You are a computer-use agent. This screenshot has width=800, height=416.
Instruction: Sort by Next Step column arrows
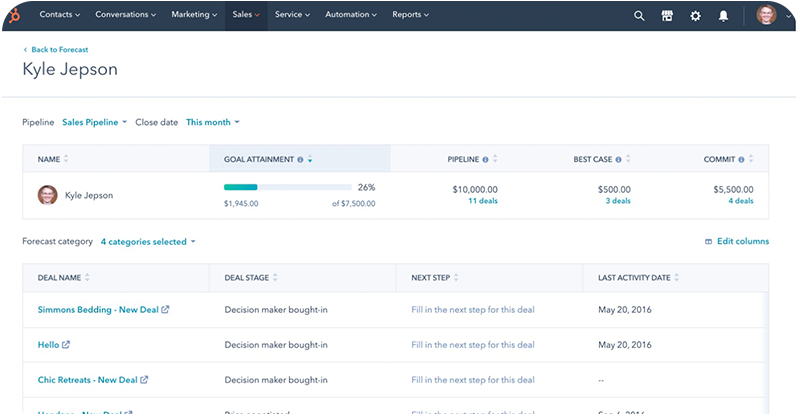[x=456, y=277]
